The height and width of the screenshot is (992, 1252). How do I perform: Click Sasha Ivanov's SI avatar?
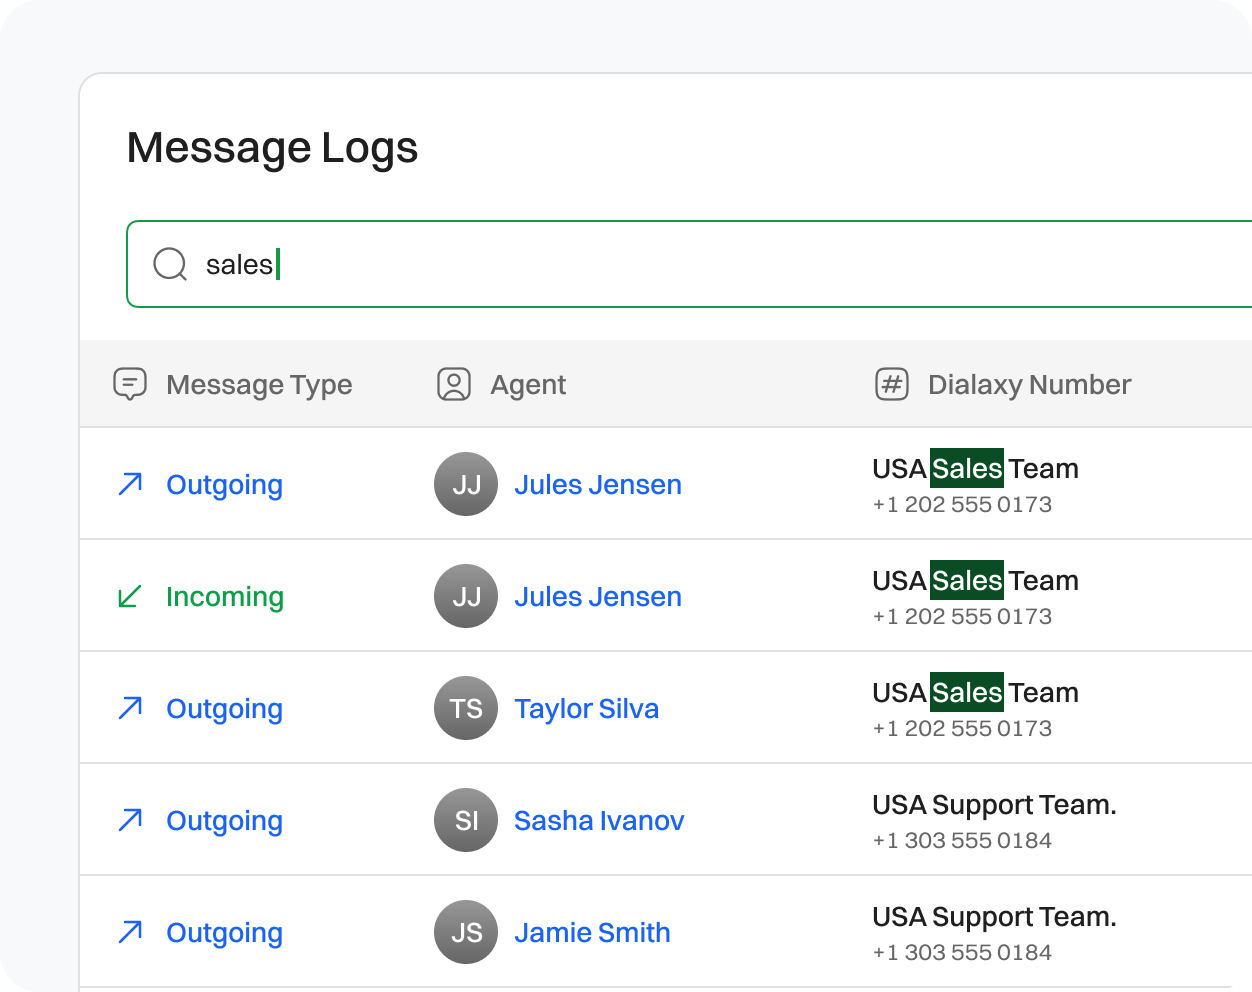coord(466,820)
